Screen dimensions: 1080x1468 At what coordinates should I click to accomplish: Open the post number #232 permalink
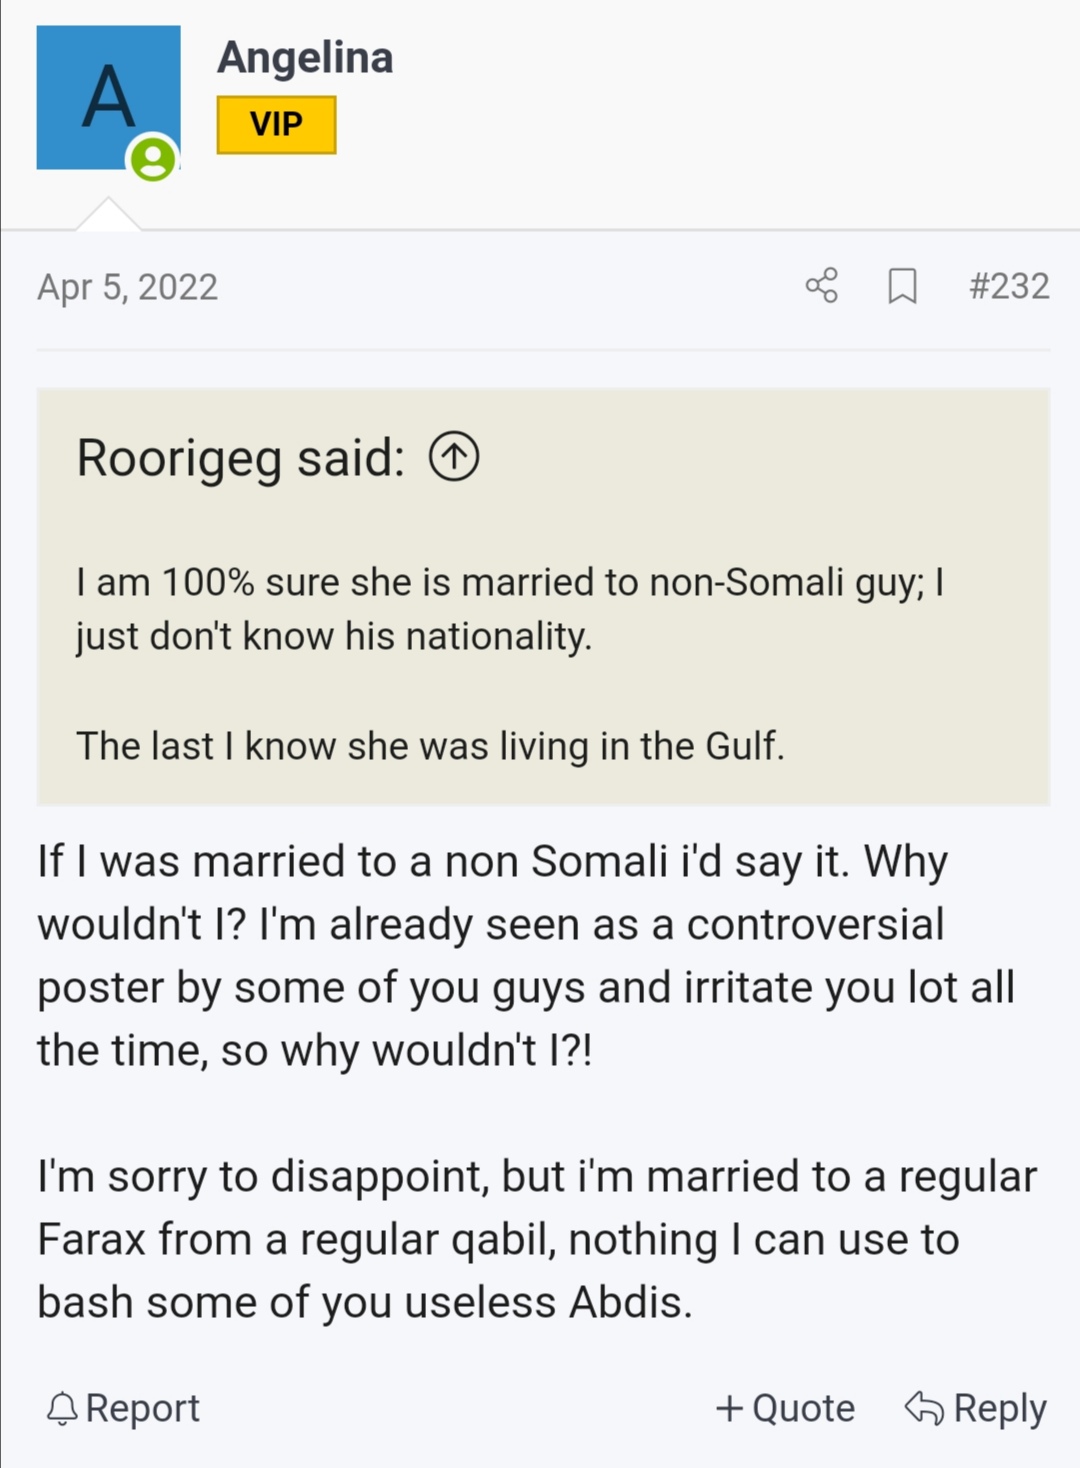[x=1008, y=286]
